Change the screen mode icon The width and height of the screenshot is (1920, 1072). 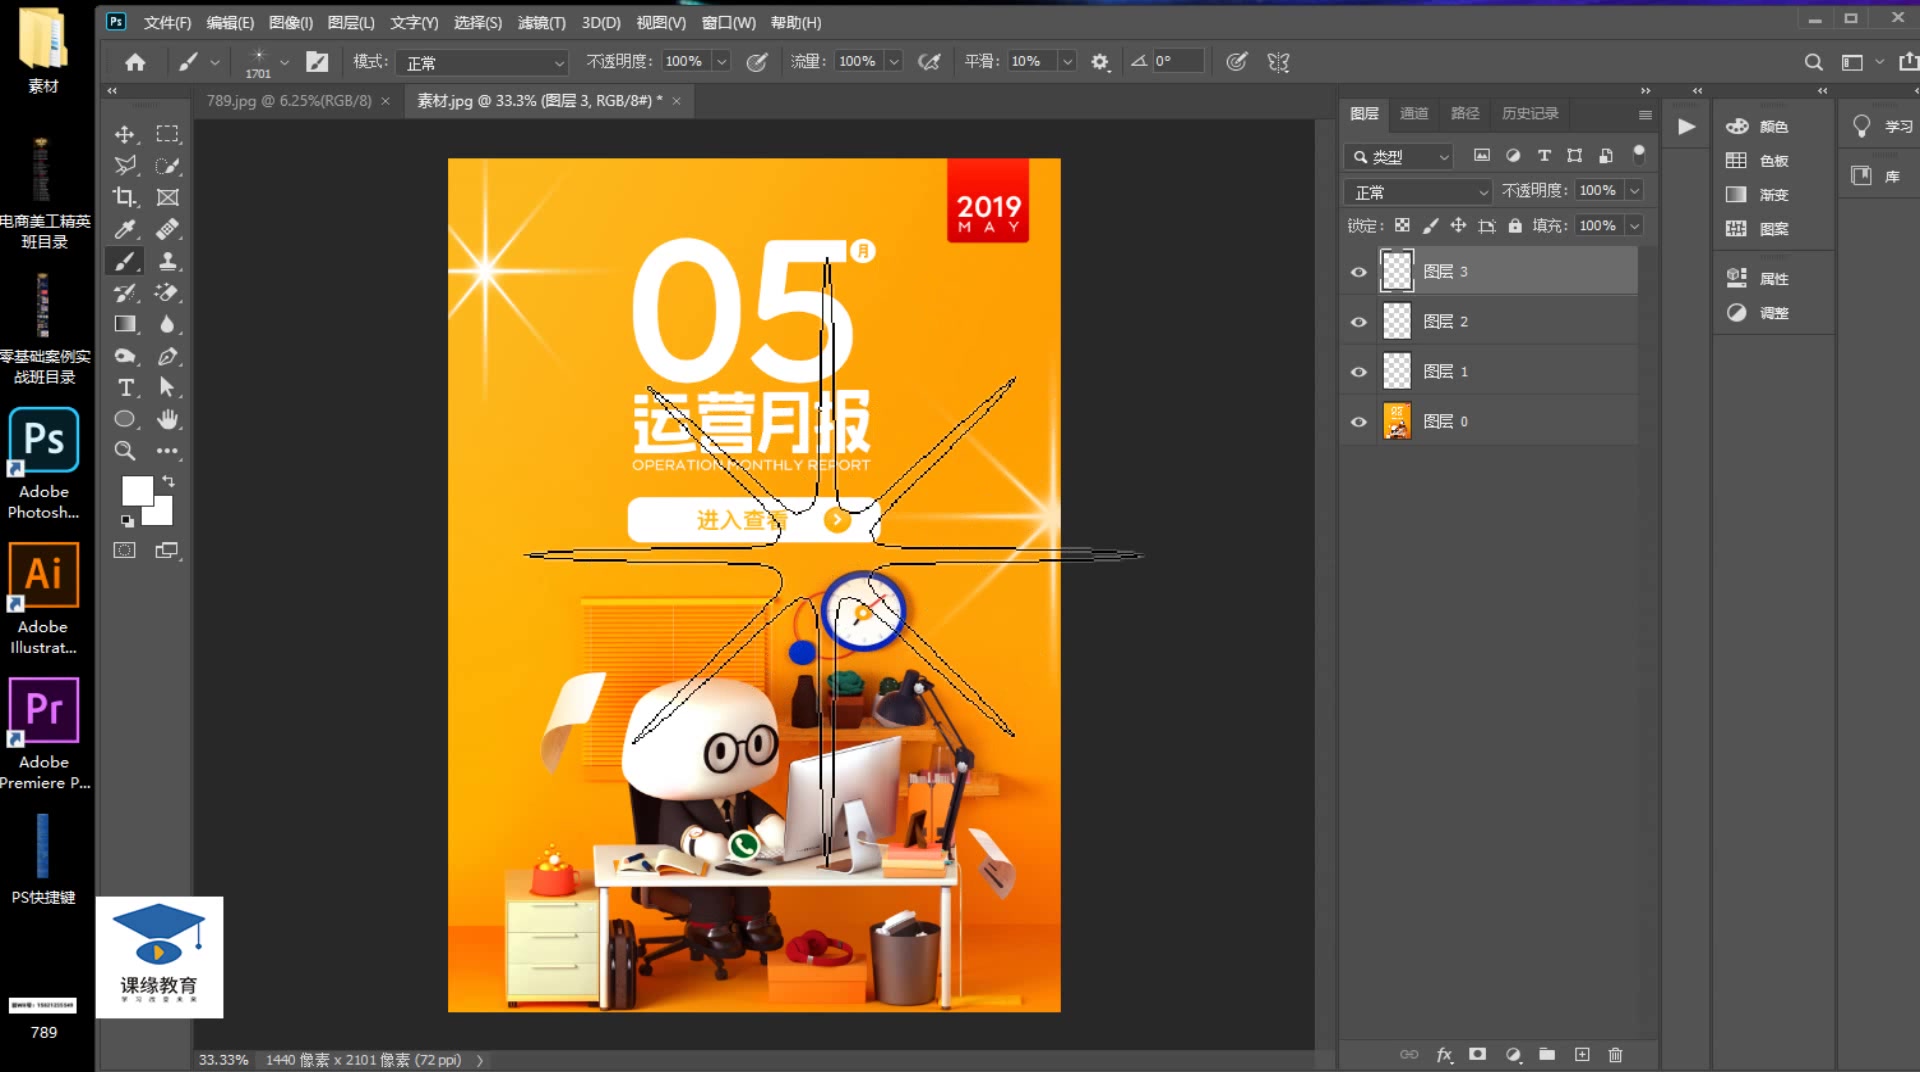[x=167, y=550]
